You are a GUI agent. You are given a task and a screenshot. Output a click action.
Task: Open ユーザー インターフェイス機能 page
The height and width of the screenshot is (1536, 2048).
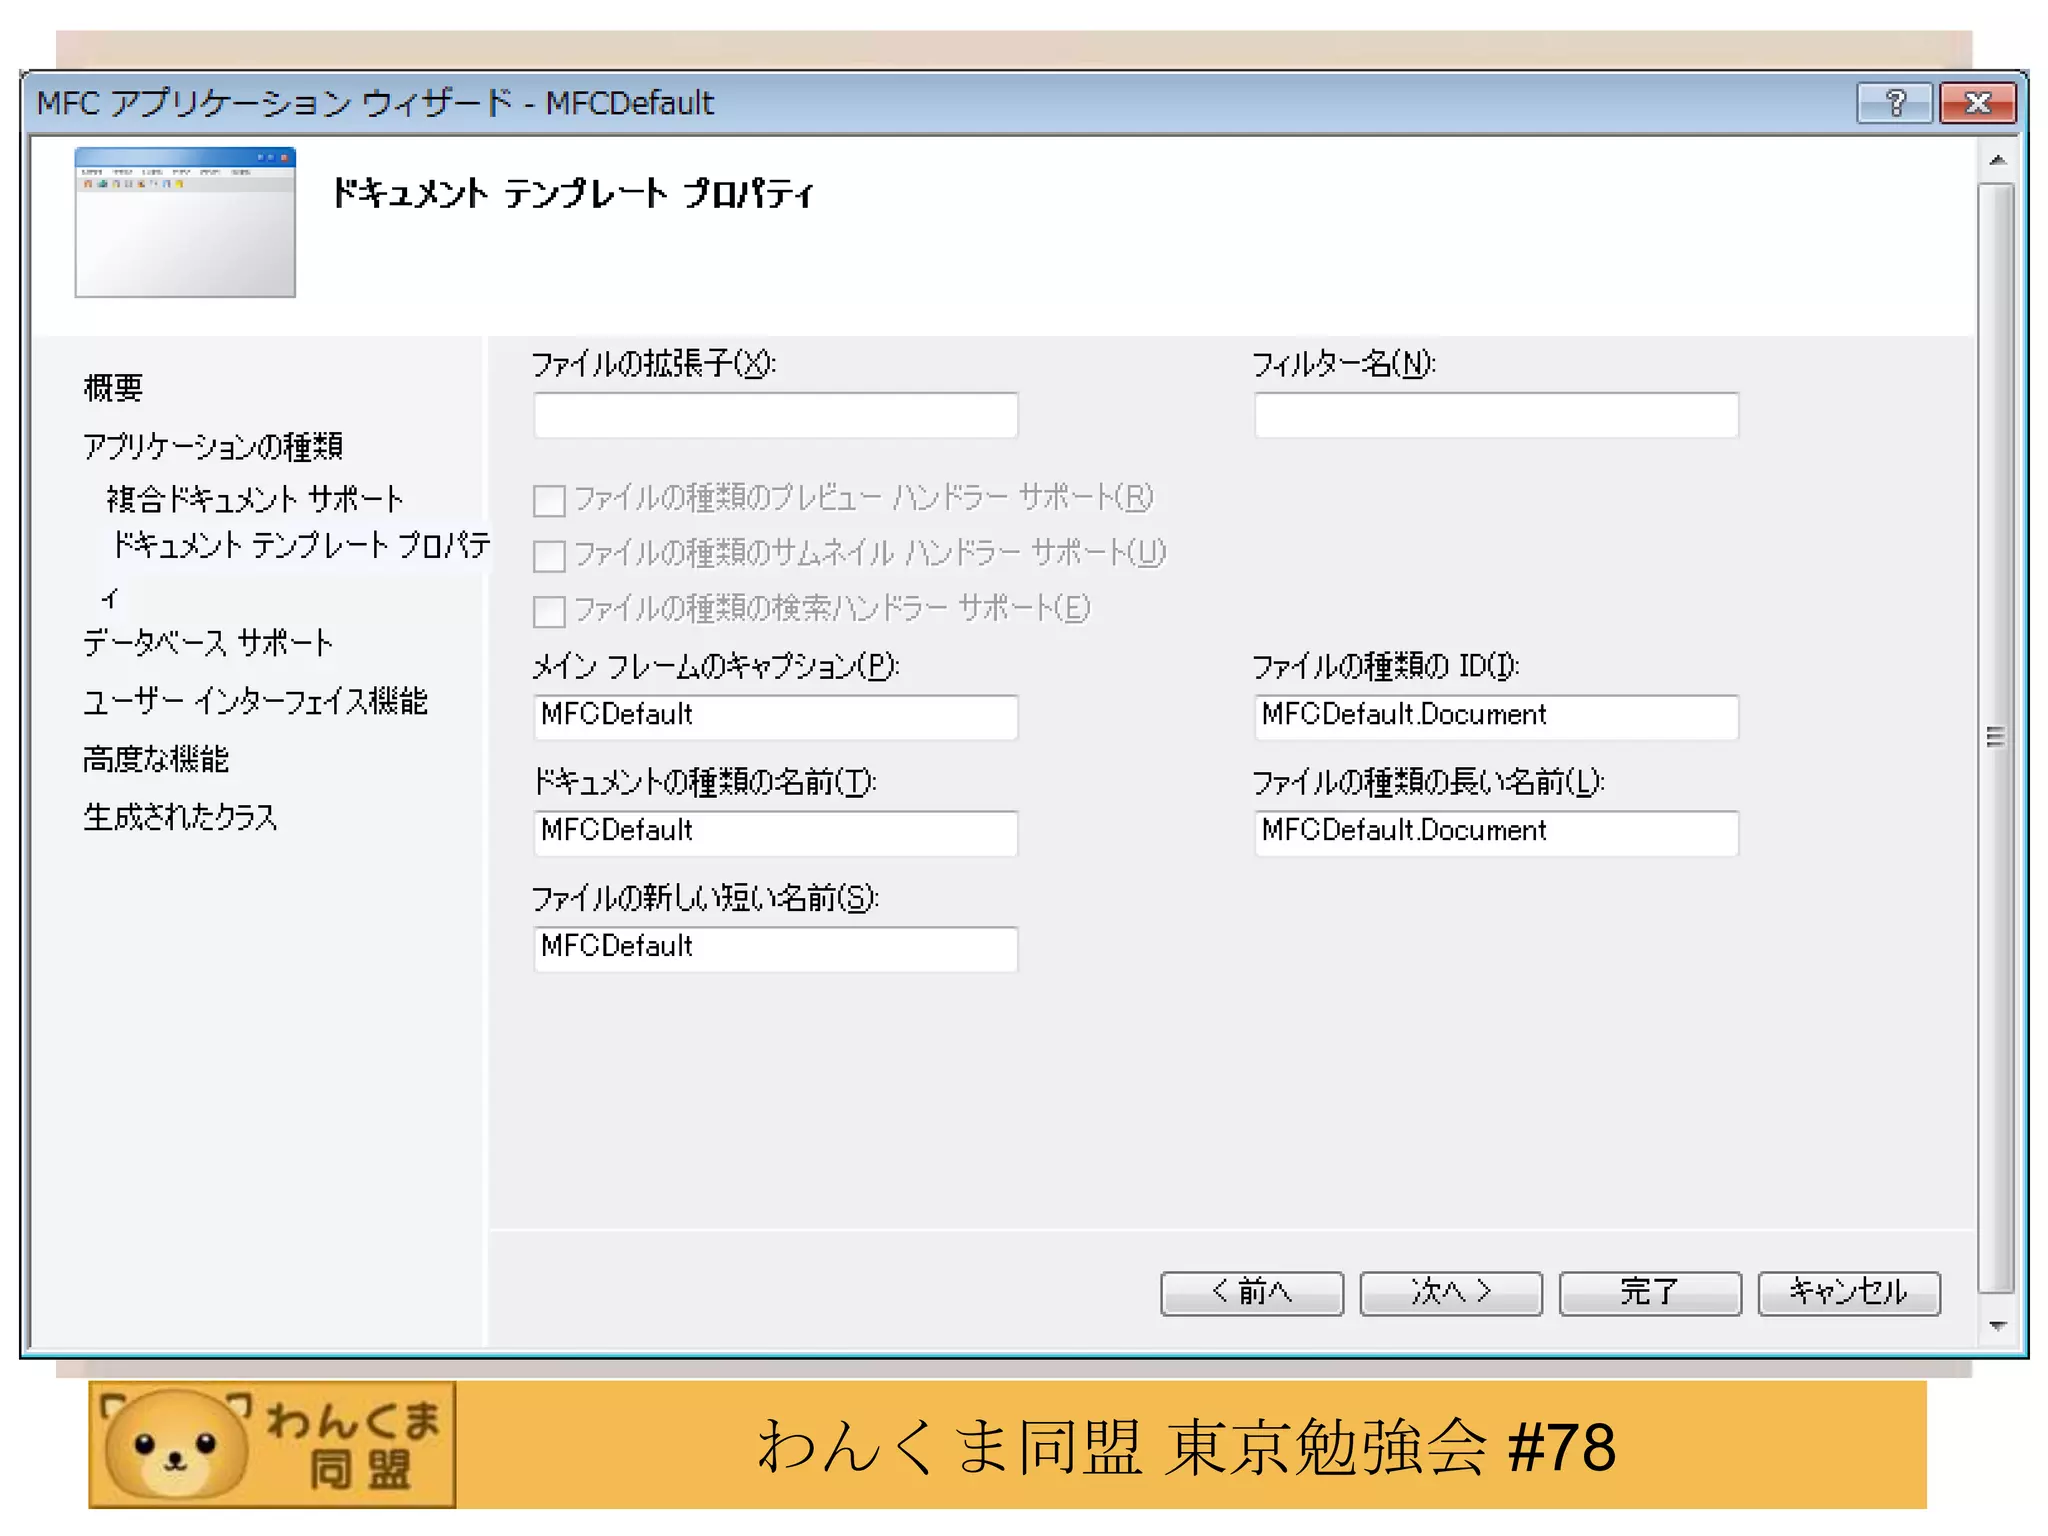pyautogui.click(x=255, y=701)
